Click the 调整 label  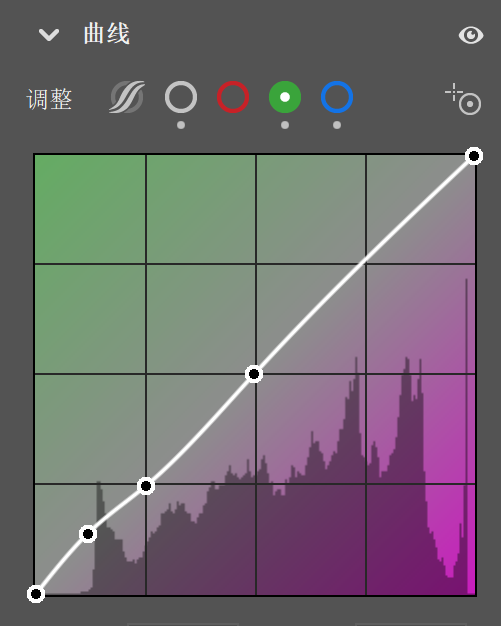point(49,99)
